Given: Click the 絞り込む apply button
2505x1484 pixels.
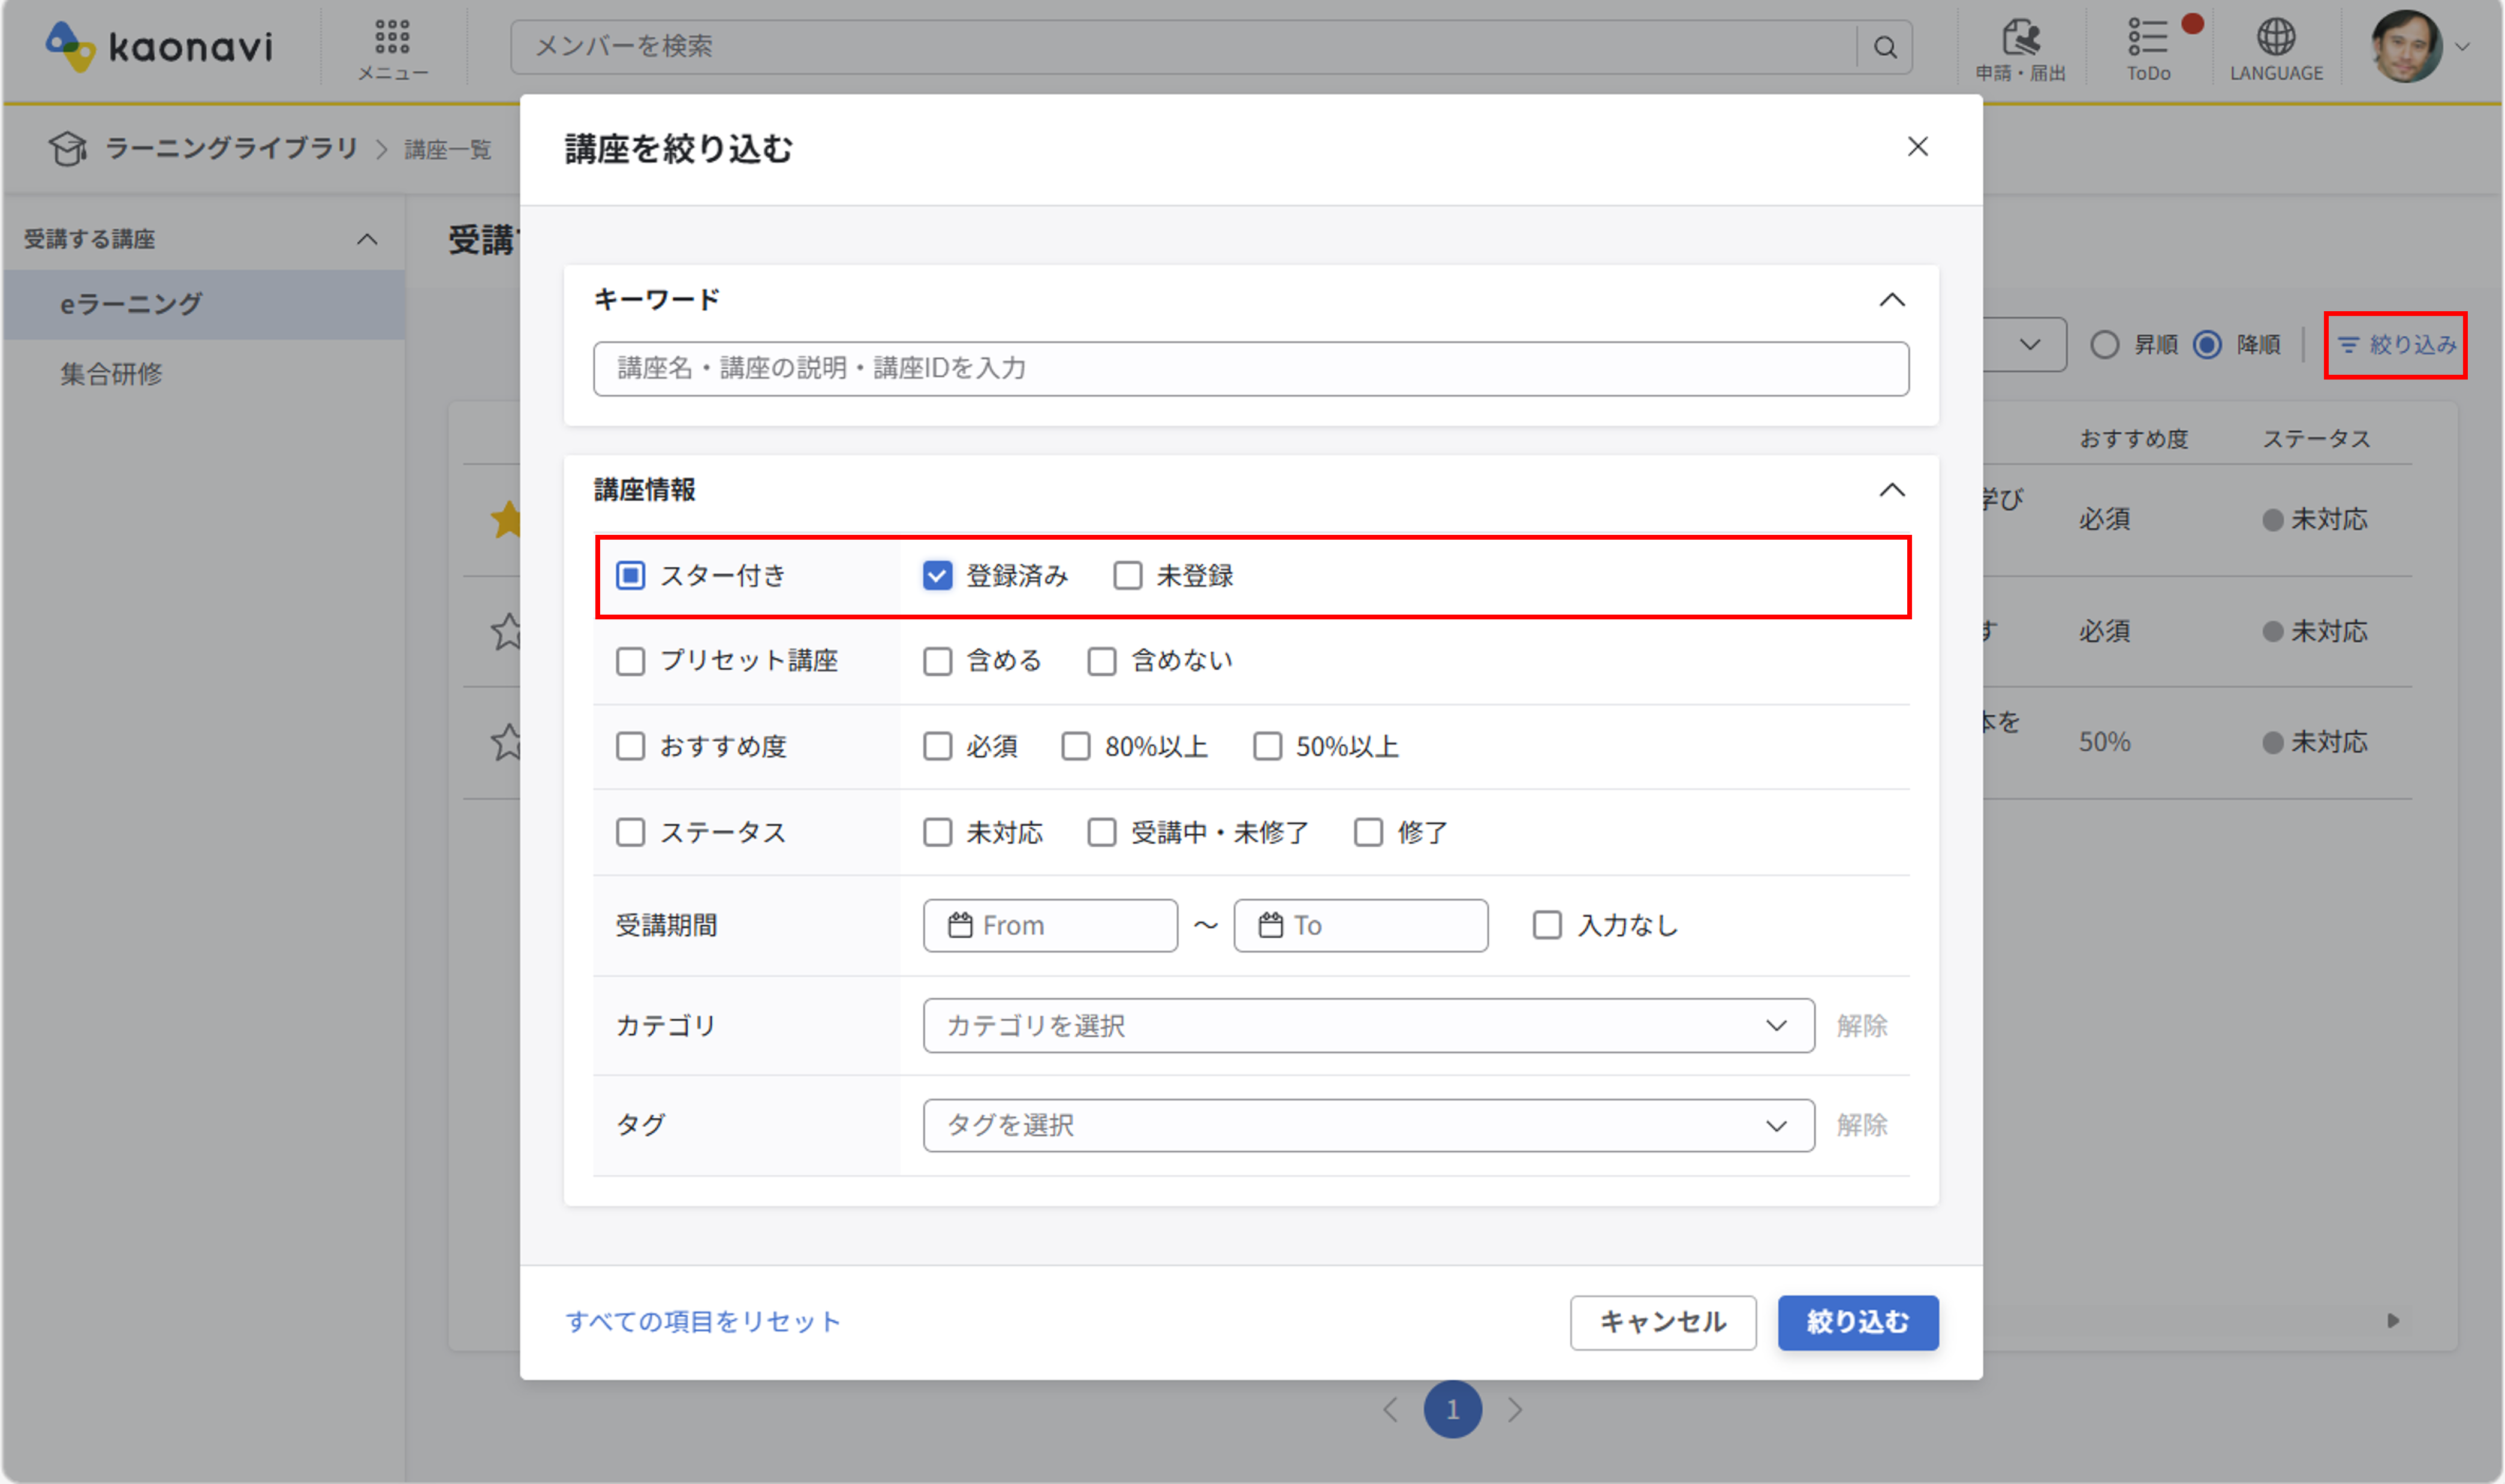Looking at the screenshot, I should [1858, 1323].
